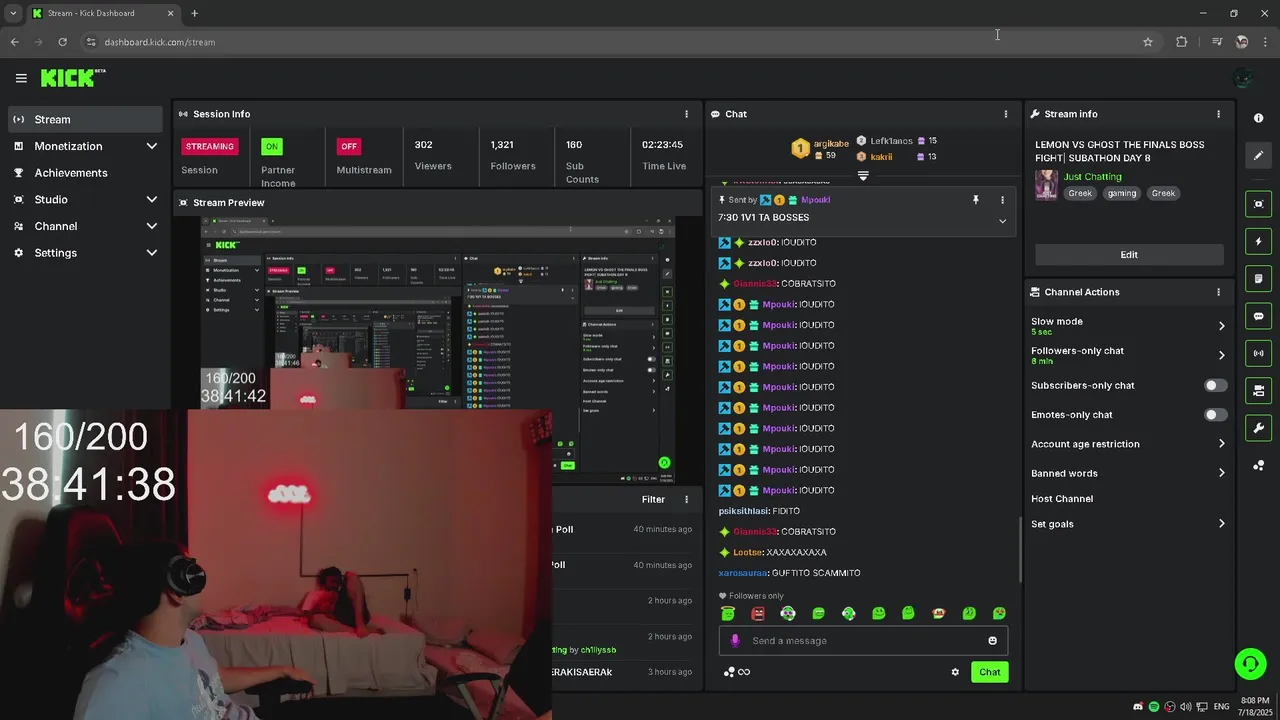The image size is (1280, 720).
Task: Click the document notes icon in right sidebar
Action: [x=1258, y=279]
